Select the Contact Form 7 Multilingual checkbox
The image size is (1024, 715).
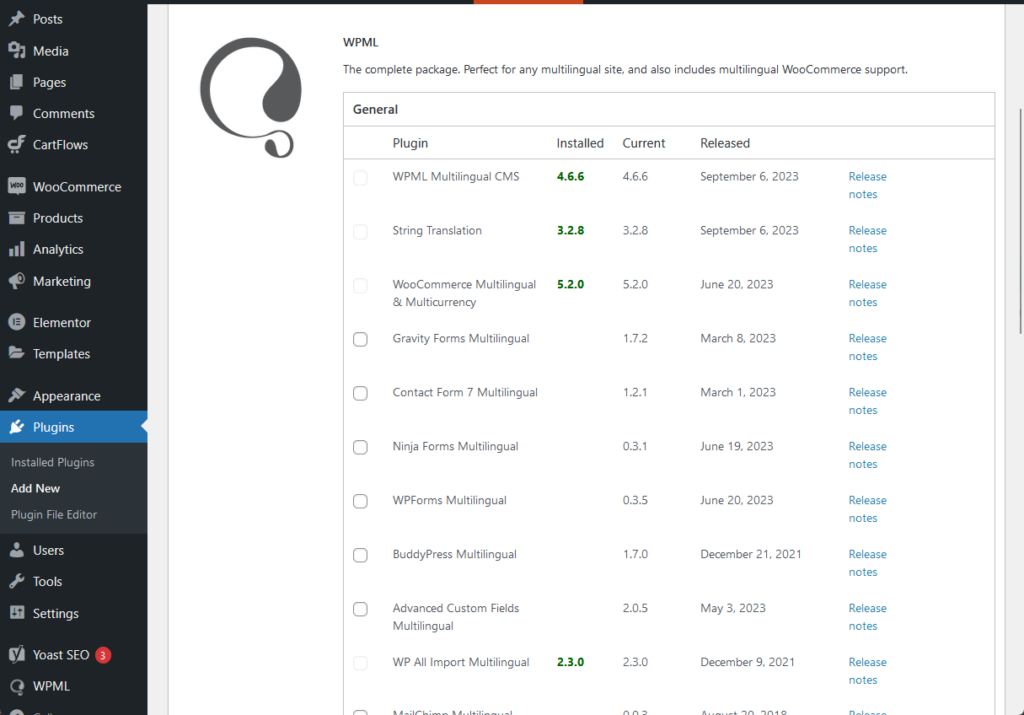[360, 393]
